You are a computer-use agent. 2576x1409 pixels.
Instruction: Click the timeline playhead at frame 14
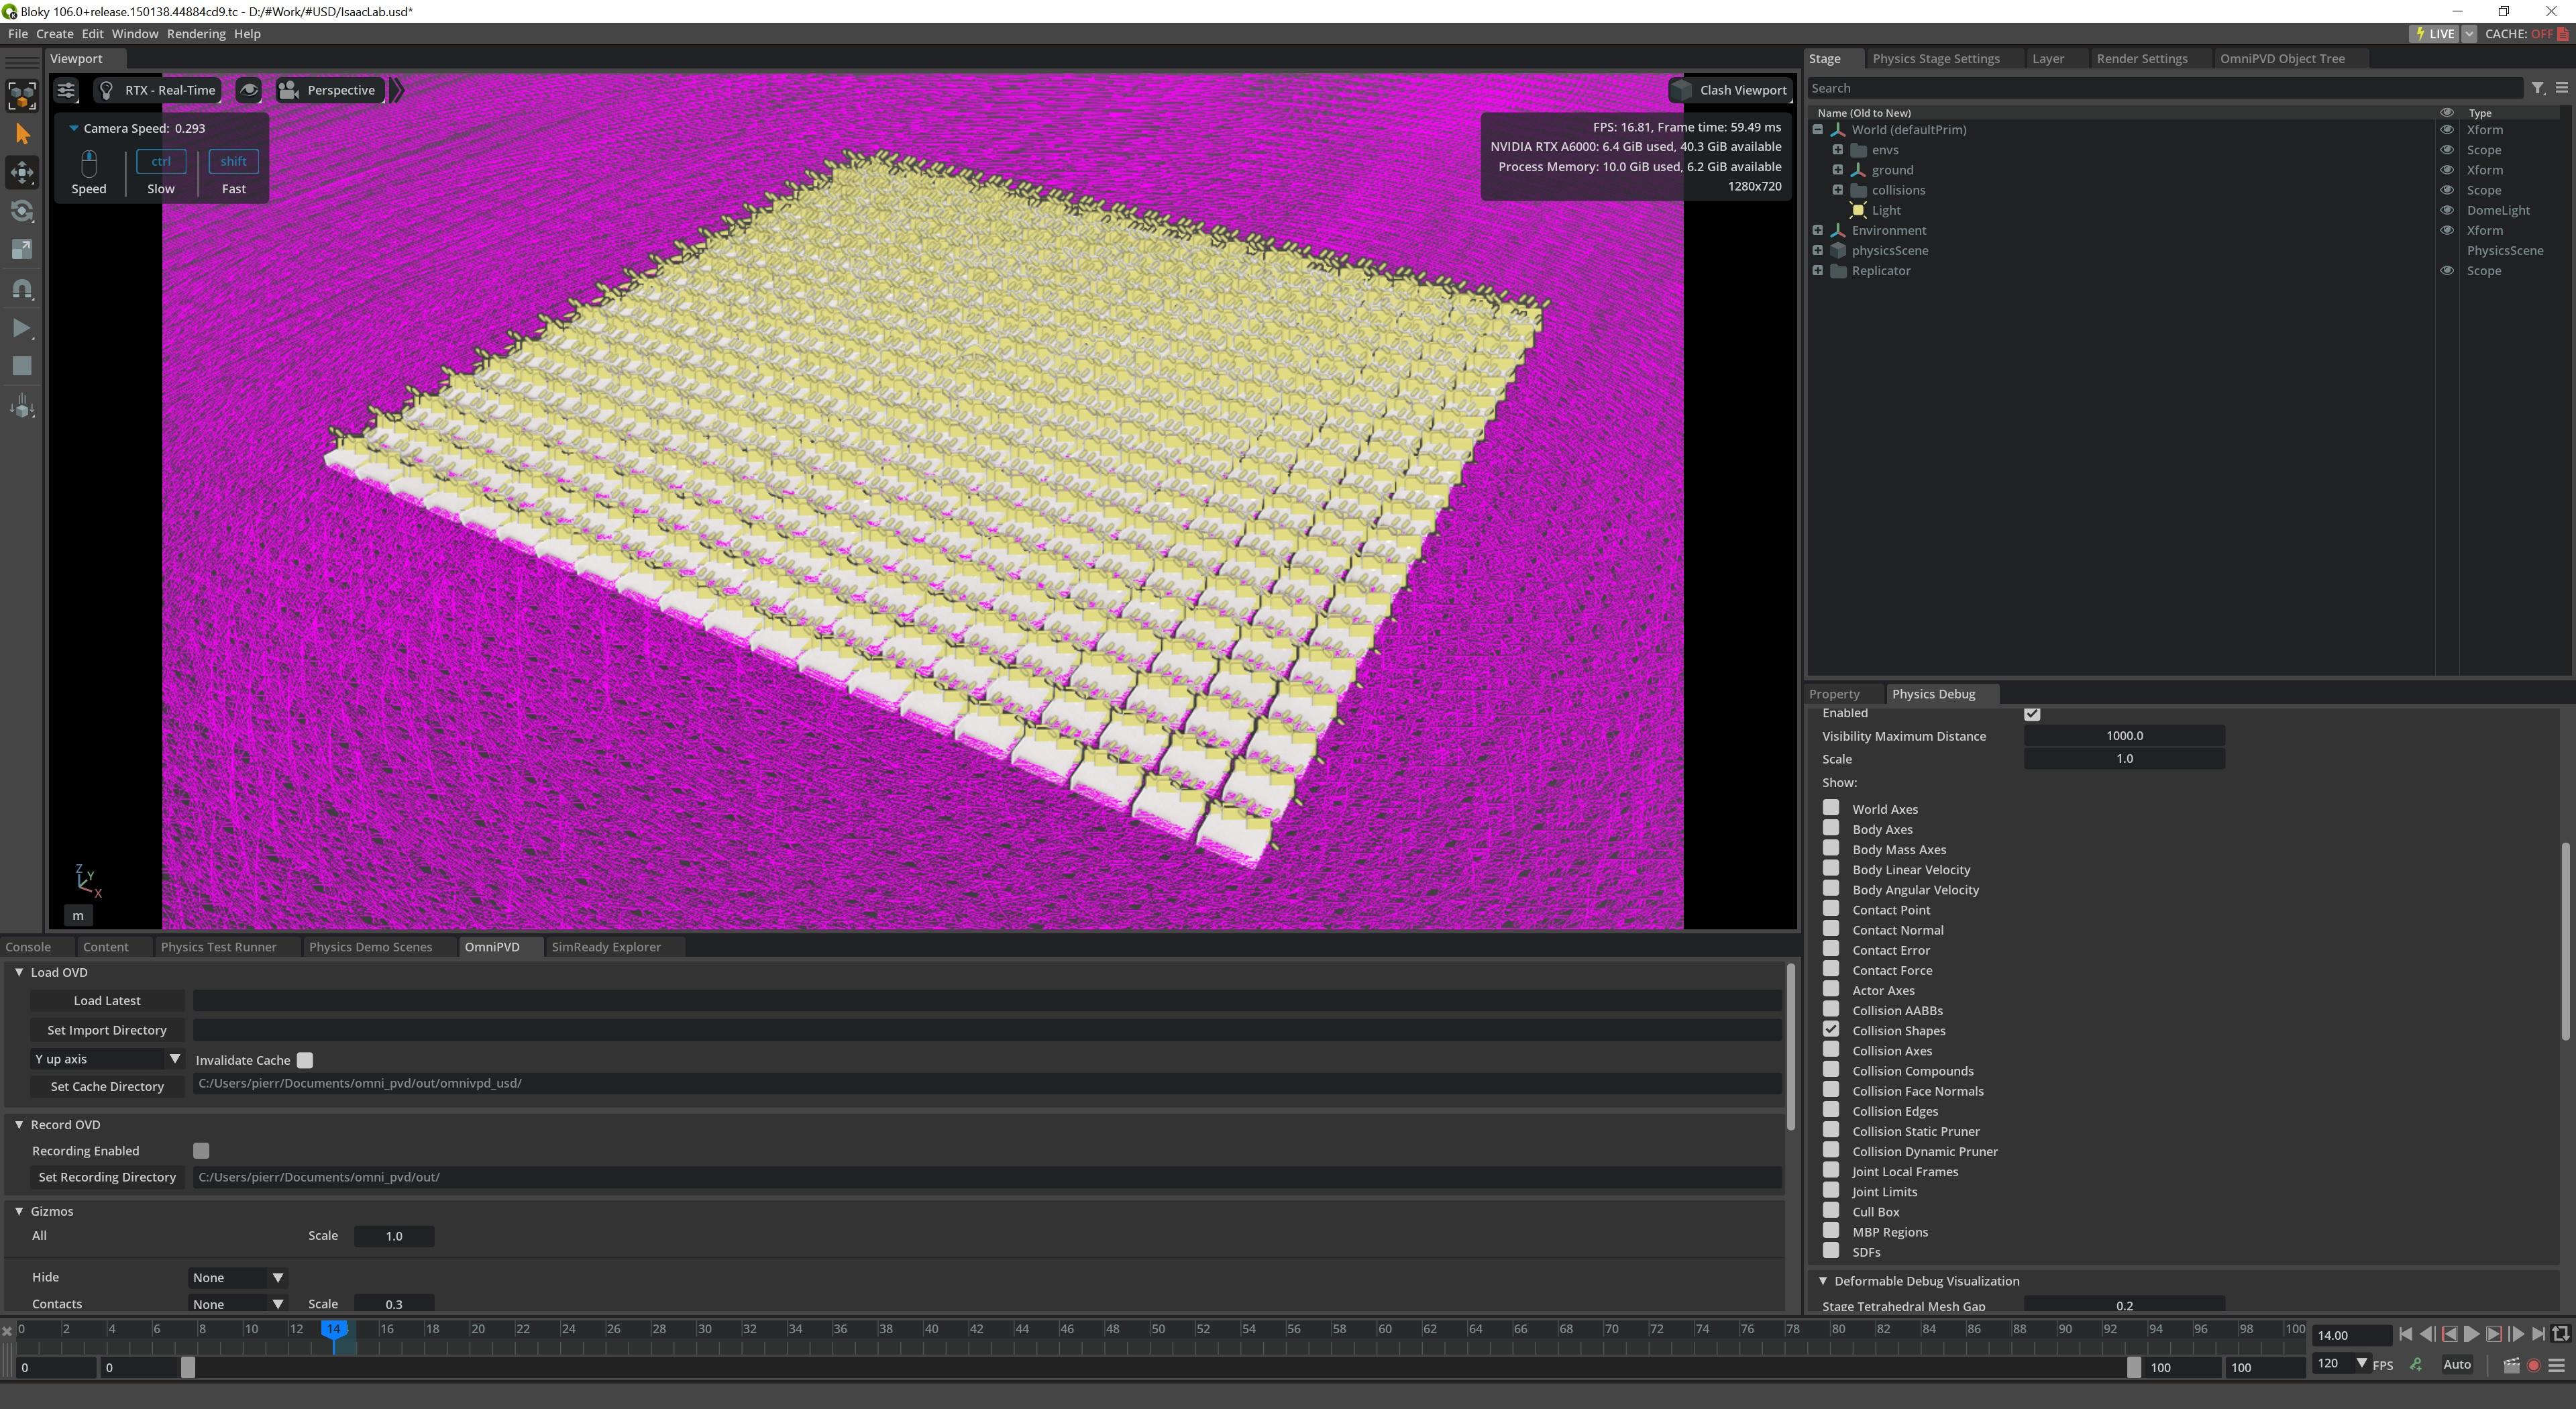334,1329
